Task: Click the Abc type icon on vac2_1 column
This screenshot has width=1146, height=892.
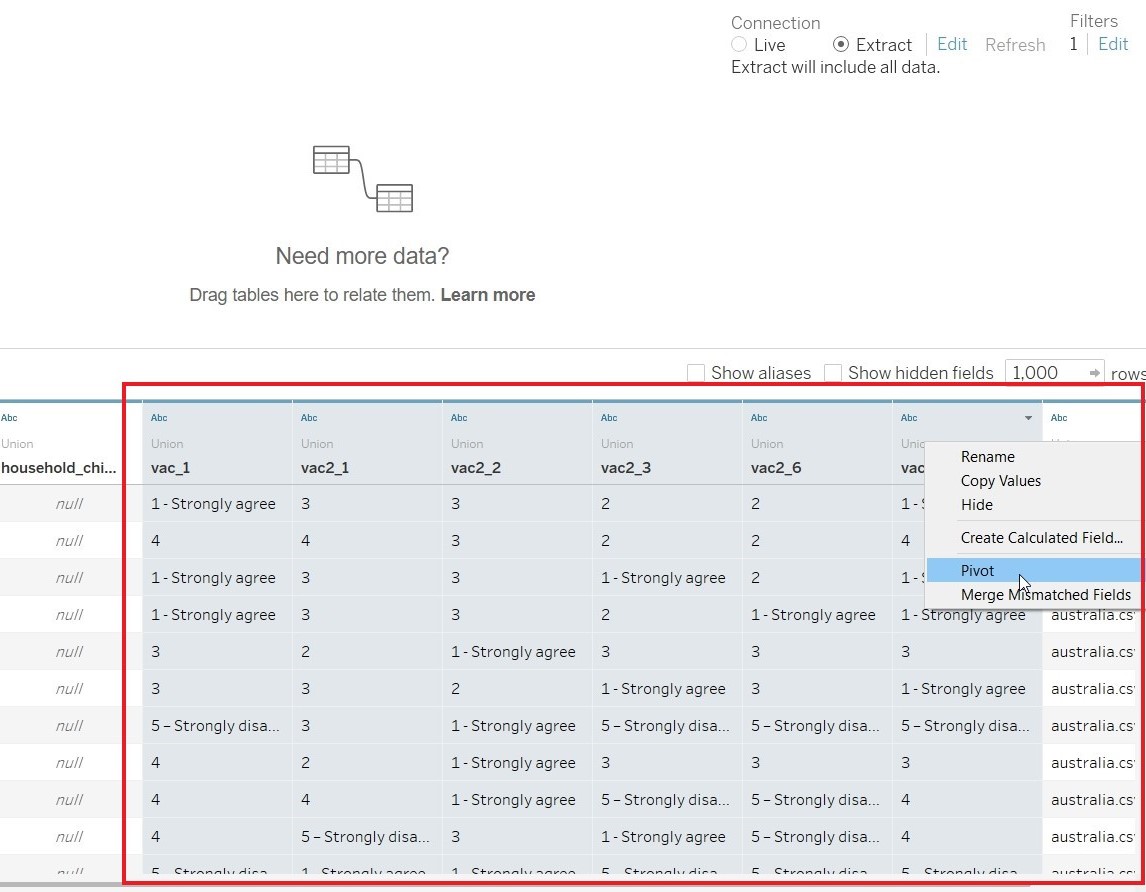Action: click(x=309, y=418)
